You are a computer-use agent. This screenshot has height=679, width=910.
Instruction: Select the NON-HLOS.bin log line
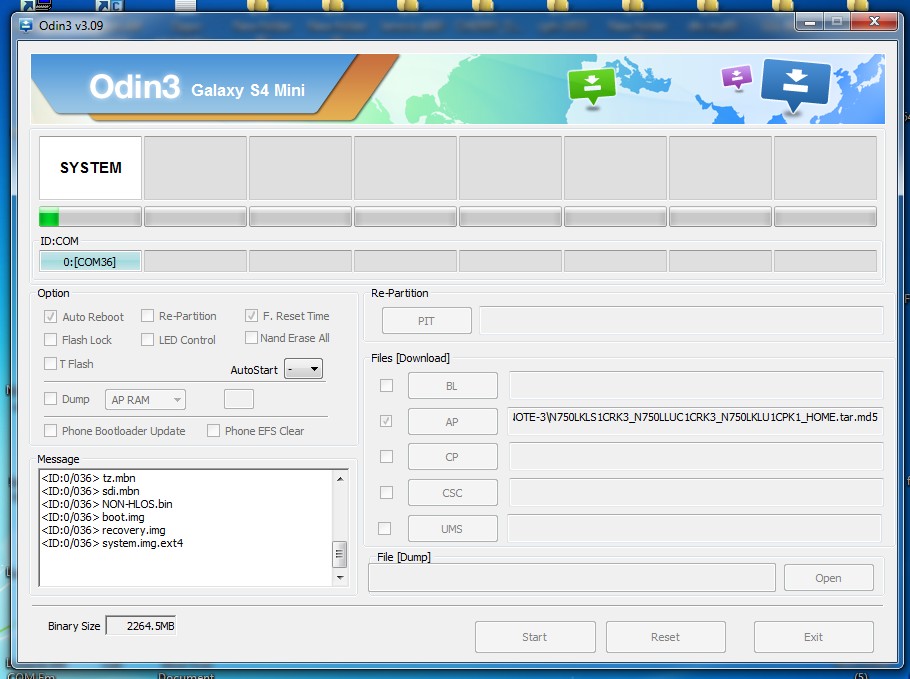tap(107, 504)
